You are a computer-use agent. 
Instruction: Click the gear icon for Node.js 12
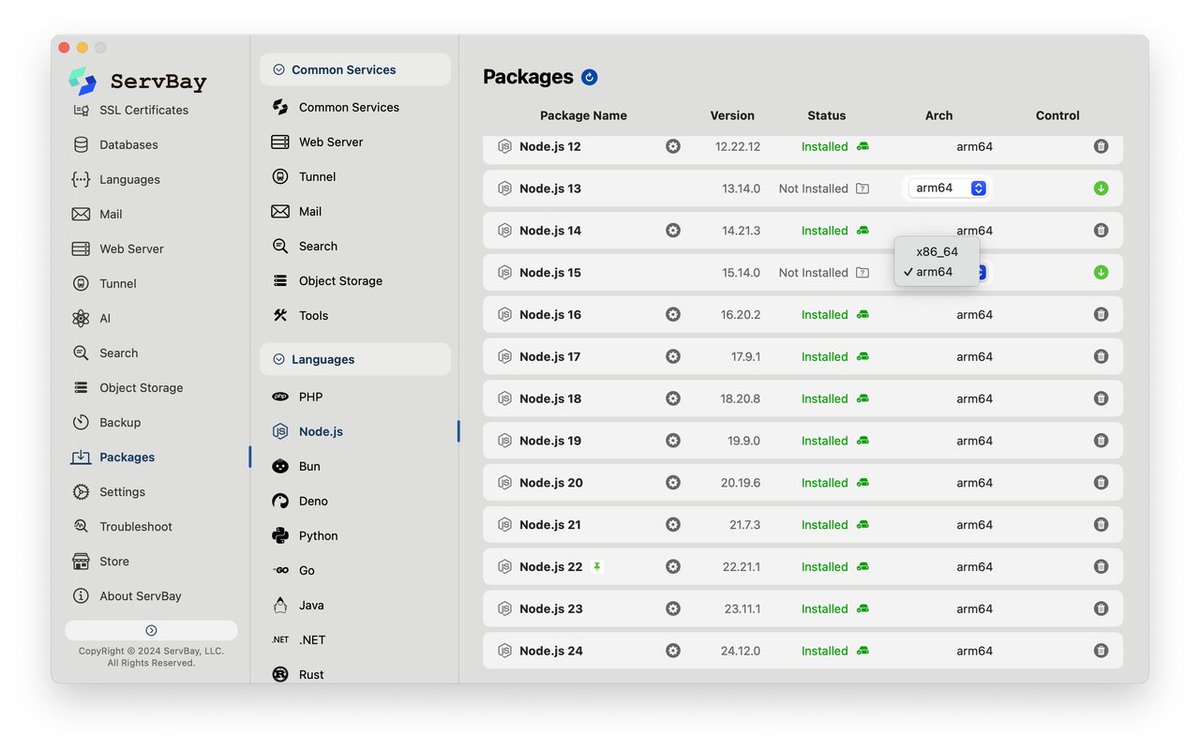(x=673, y=146)
